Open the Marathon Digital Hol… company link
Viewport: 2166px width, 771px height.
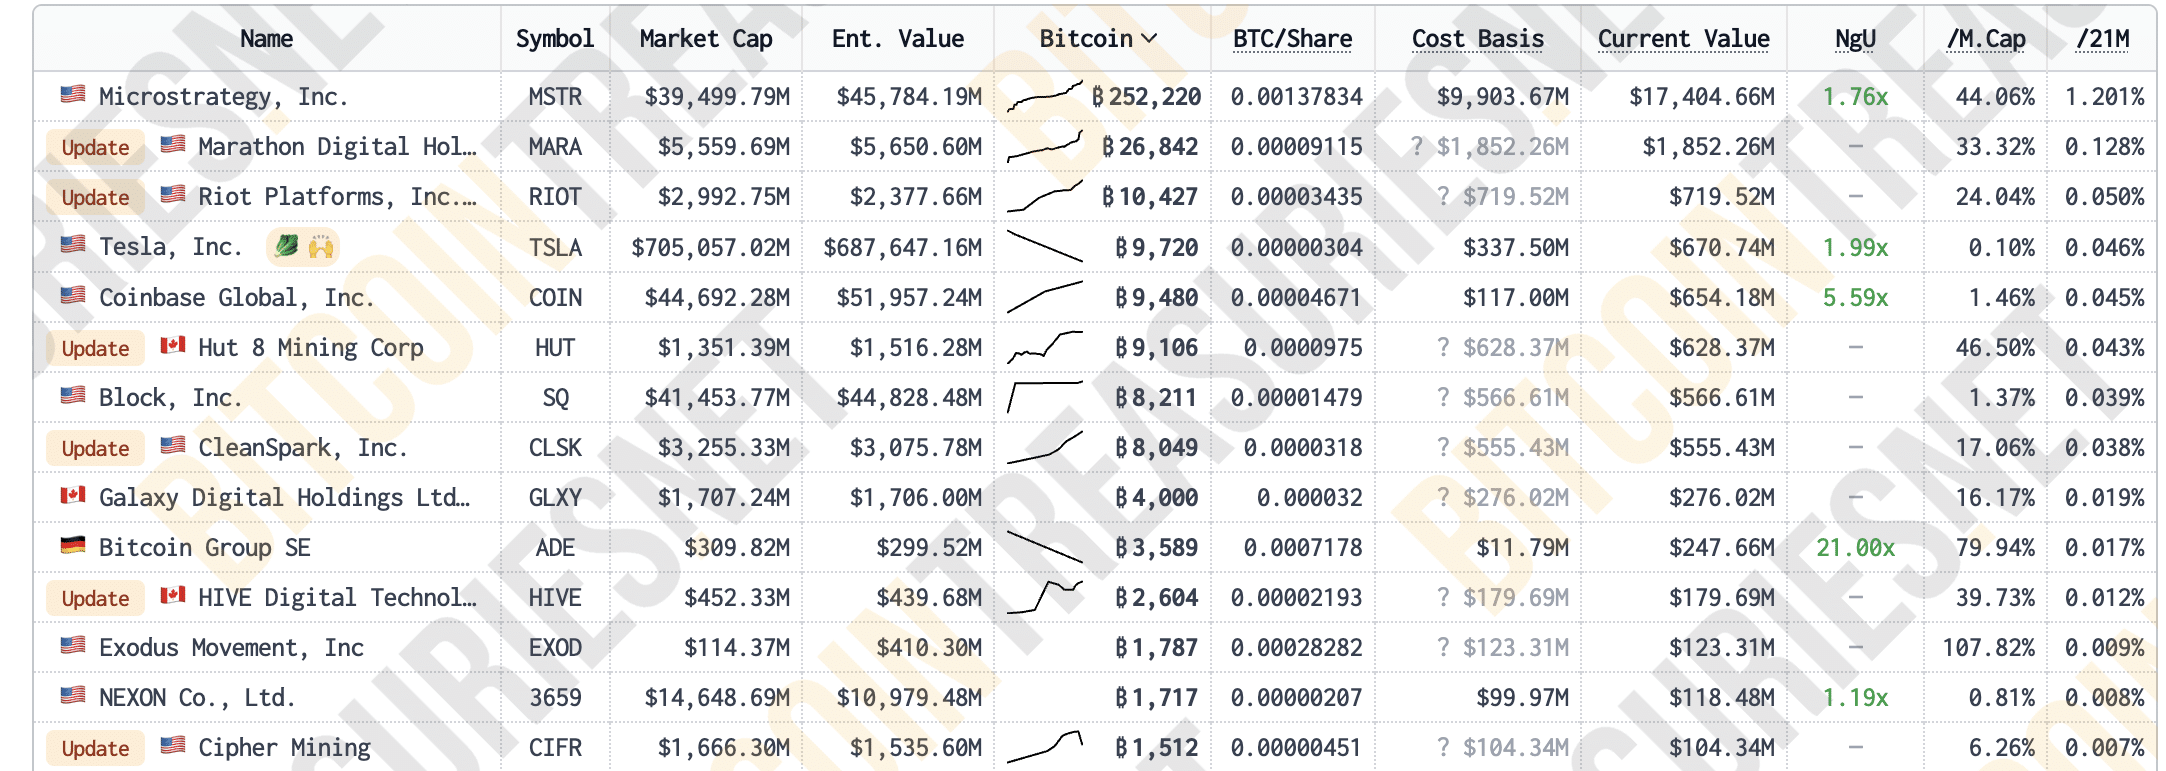338,147
